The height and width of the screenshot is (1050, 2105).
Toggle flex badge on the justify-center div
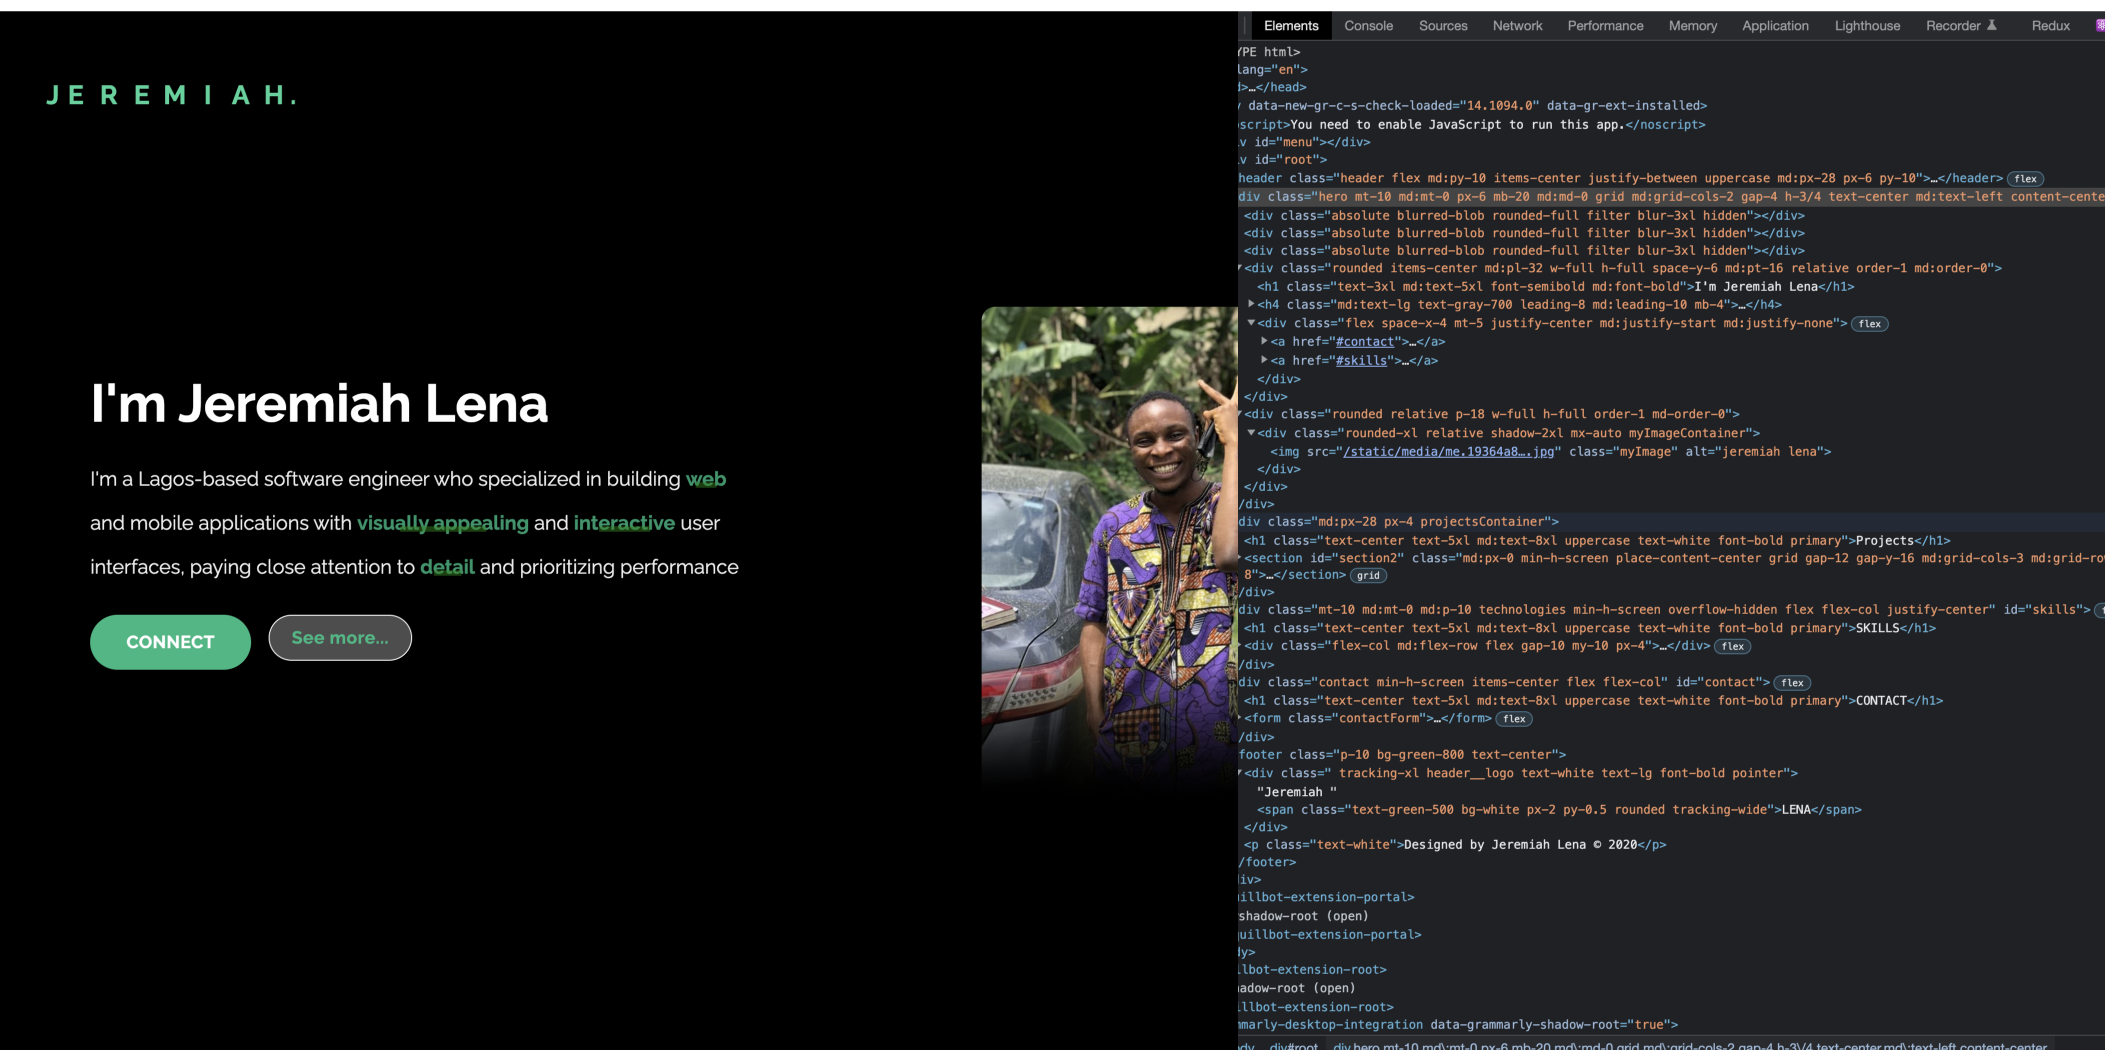pos(1870,324)
